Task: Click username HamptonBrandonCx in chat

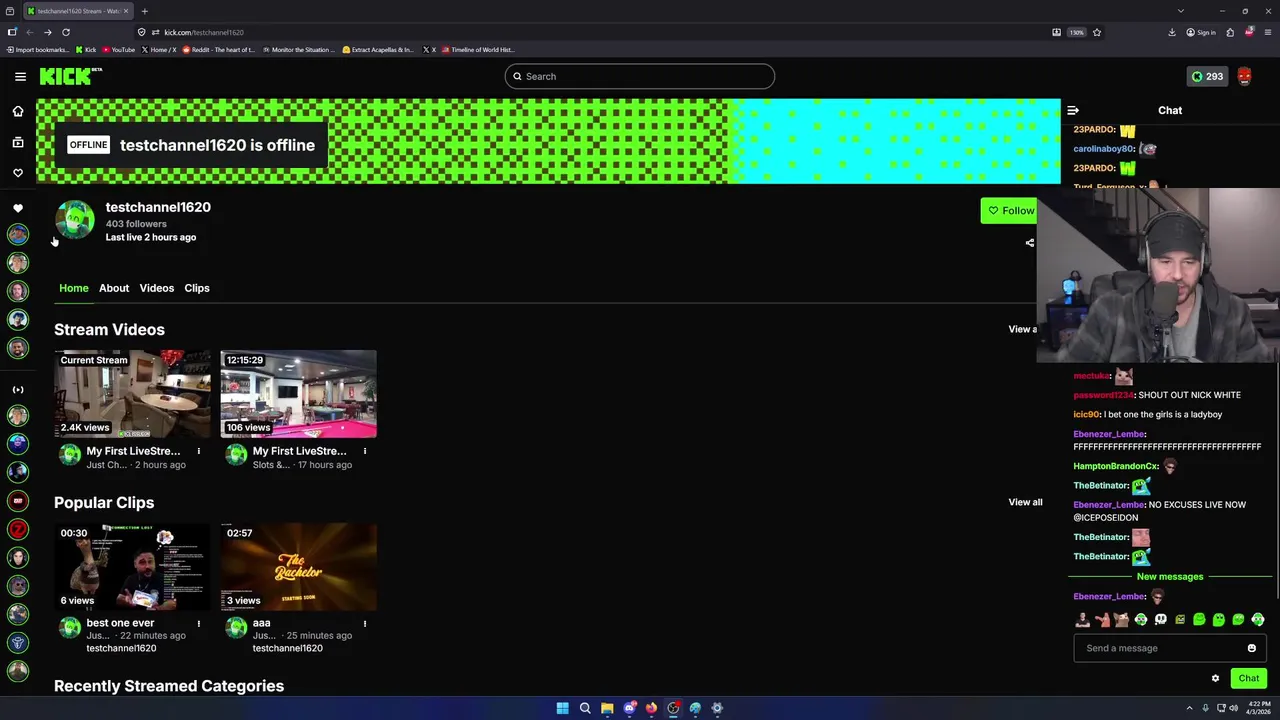Action: pos(1115,466)
